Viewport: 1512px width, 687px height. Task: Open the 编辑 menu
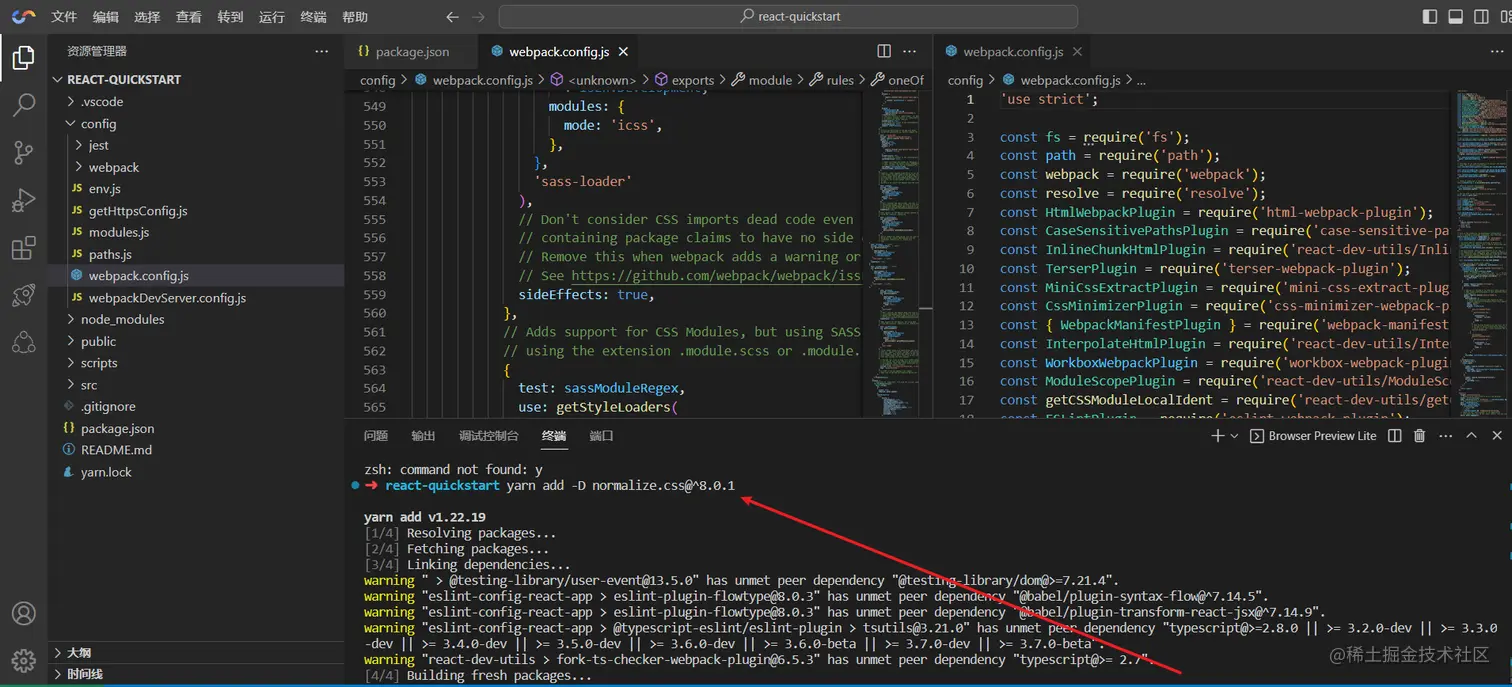point(105,17)
